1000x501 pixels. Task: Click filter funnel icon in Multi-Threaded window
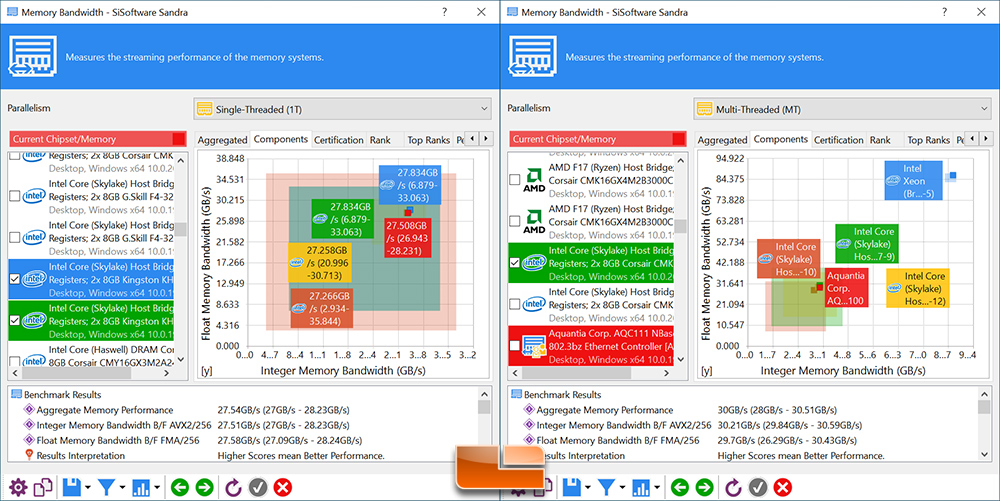pos(606,488)
